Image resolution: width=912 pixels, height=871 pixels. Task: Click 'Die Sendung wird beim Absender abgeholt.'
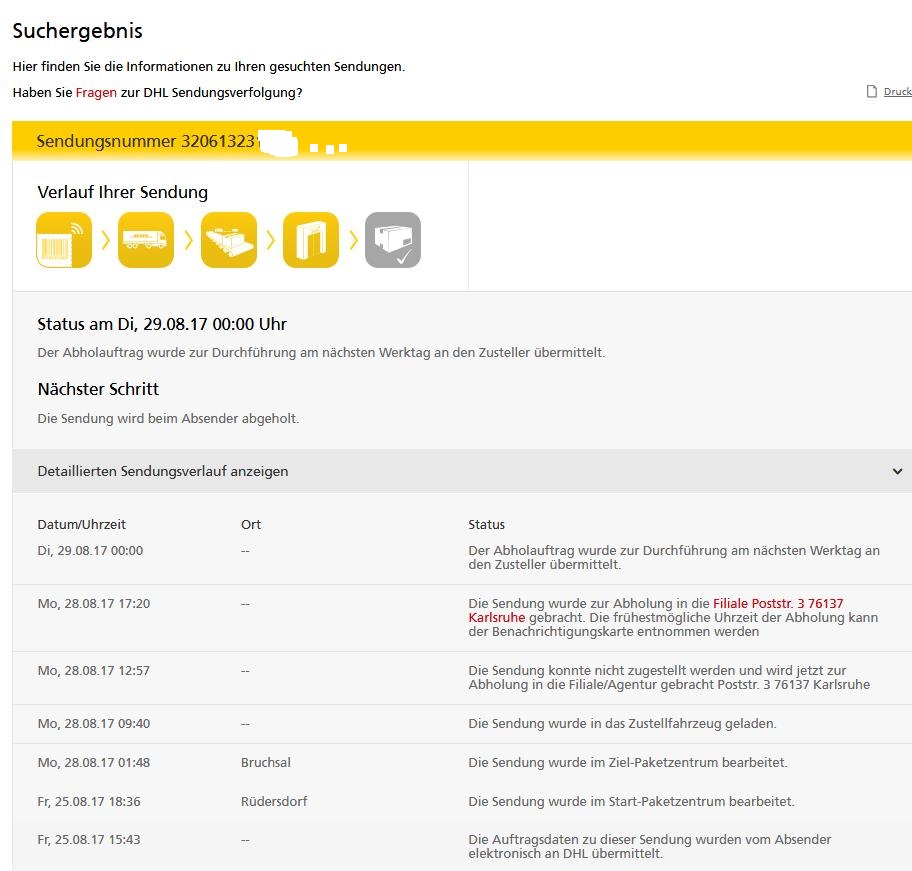168,419
